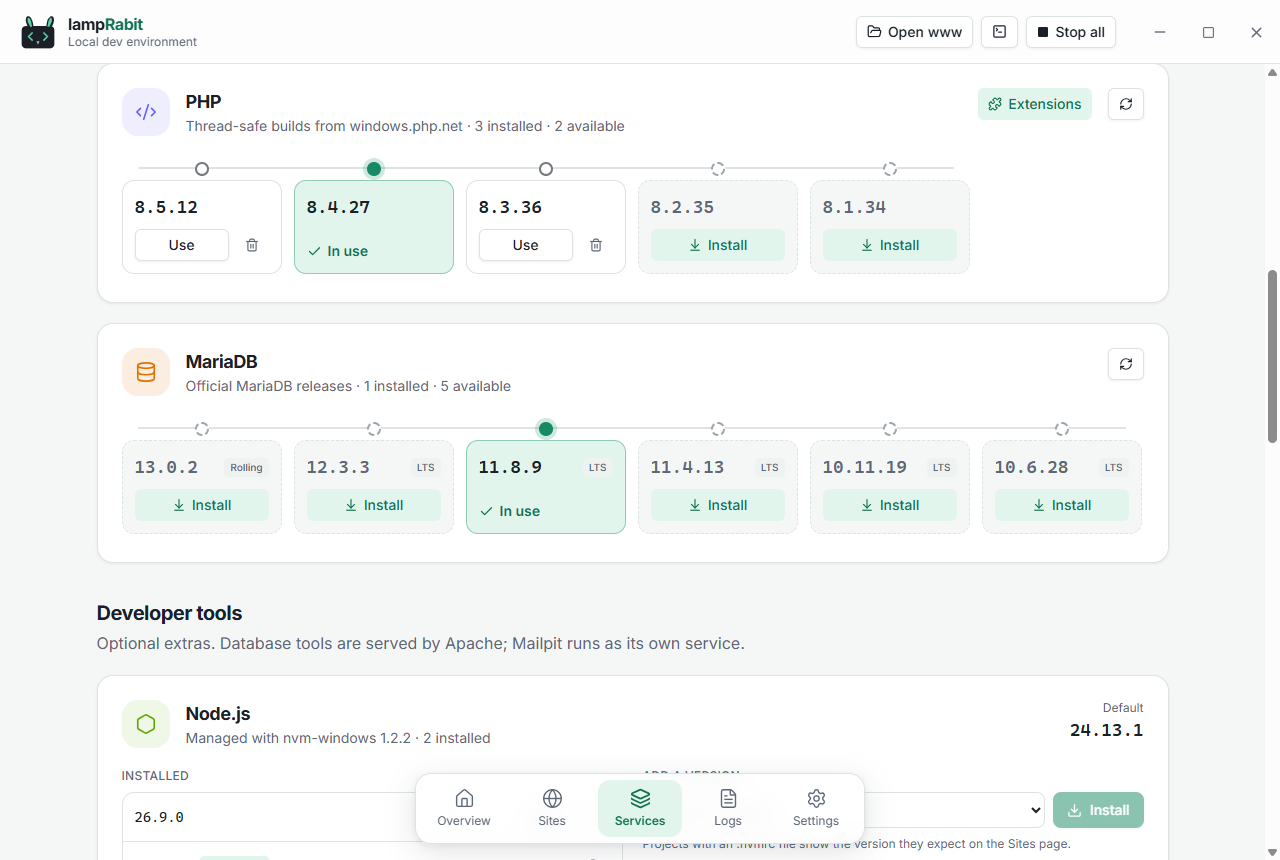Click the vertical page scrollbar thumb
The image size is (1280, 860).
pyautogui.click(x=1273, y=356)
